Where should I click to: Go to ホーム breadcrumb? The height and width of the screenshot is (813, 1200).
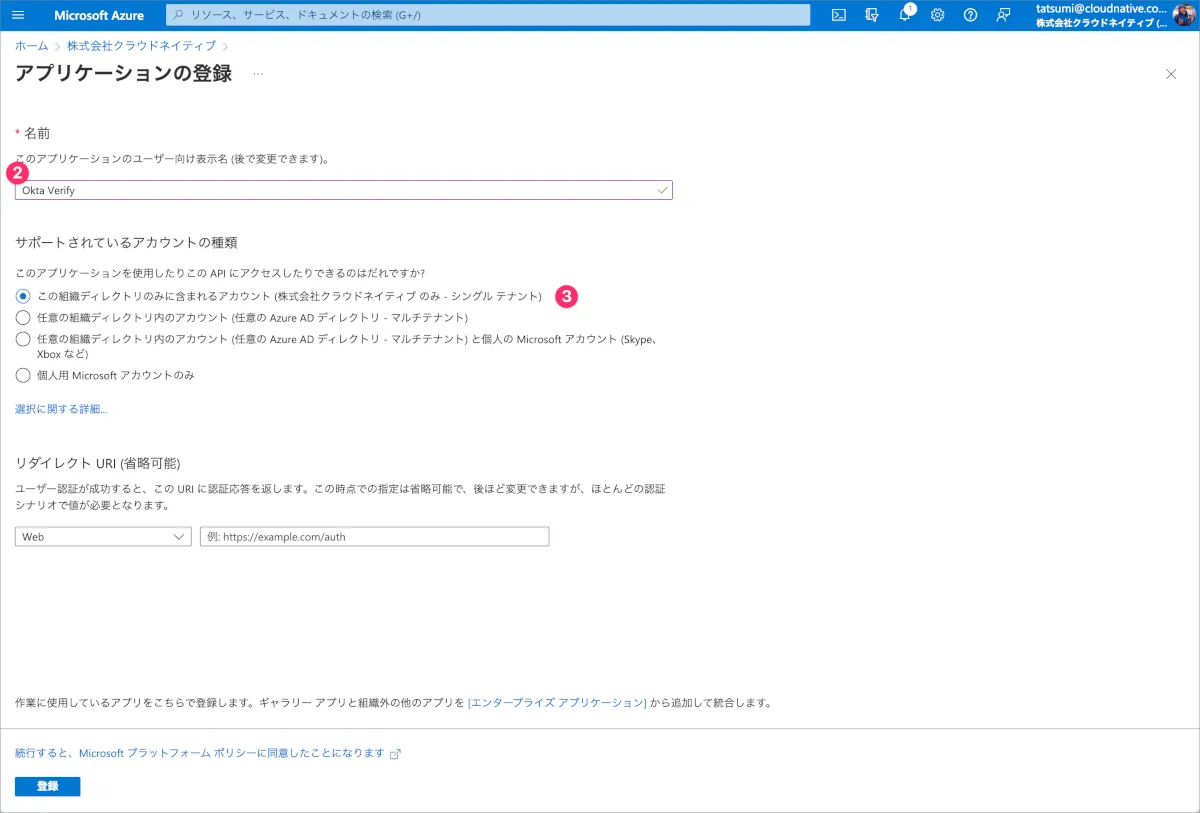point(31,46)
